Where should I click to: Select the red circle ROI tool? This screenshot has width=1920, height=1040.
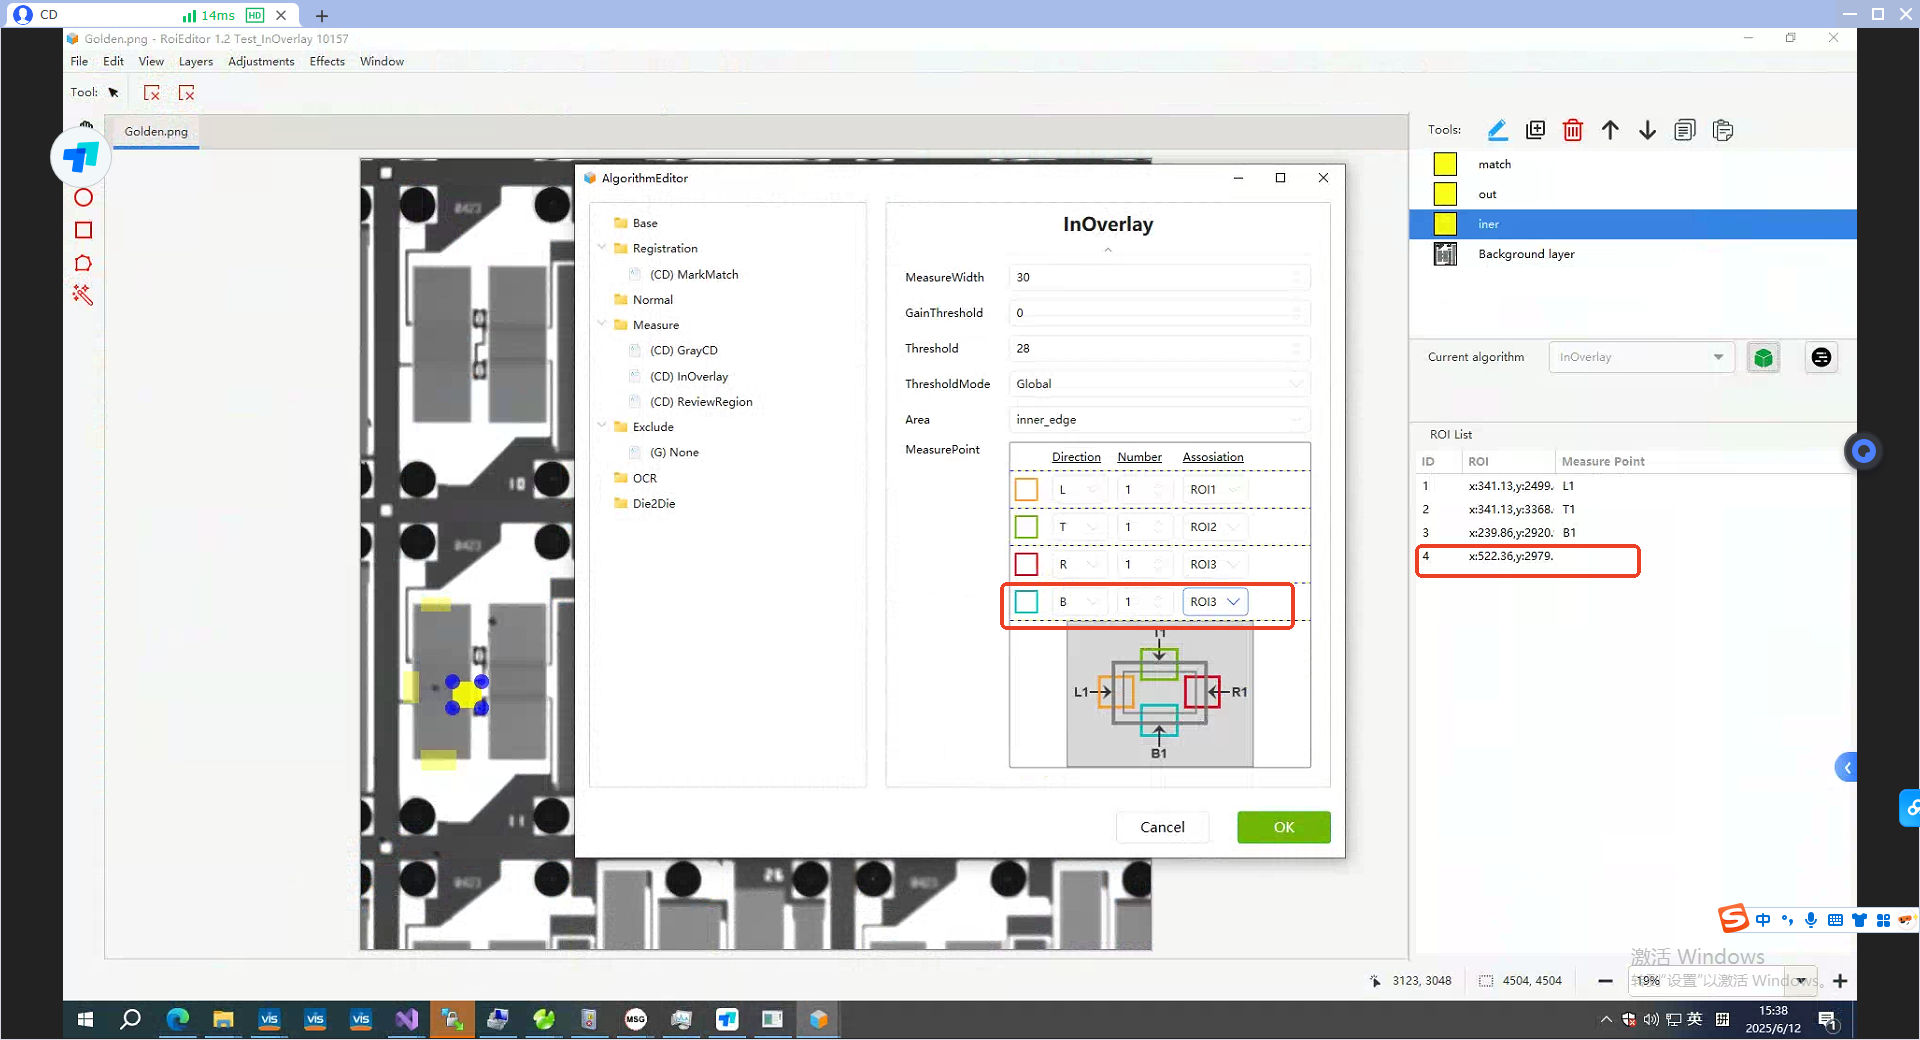(83, 198)
